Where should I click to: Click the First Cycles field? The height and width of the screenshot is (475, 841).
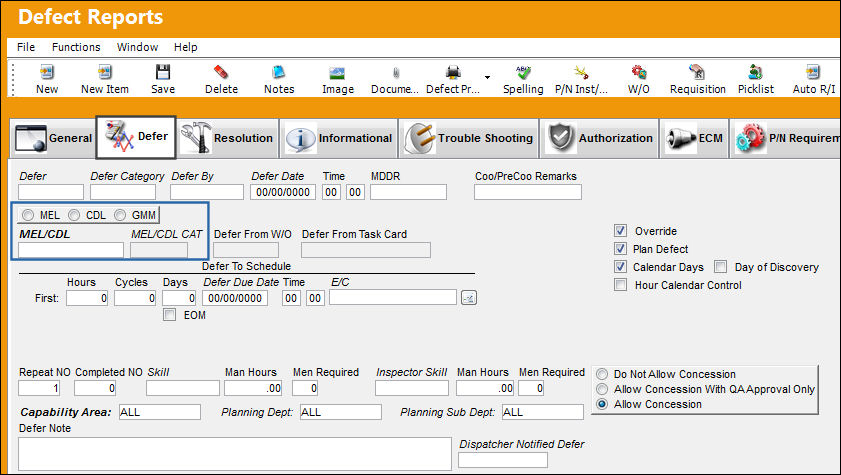(x=135, y=298)
